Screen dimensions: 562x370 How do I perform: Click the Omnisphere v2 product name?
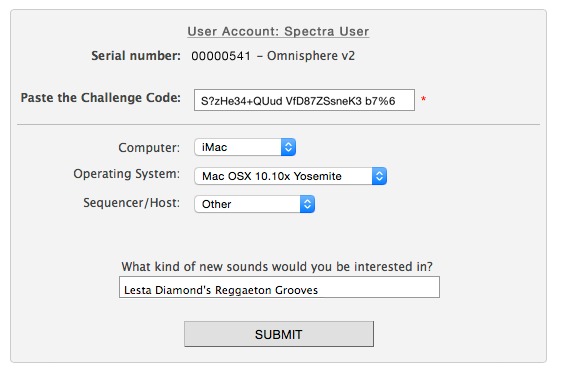(x=311, y=56)
